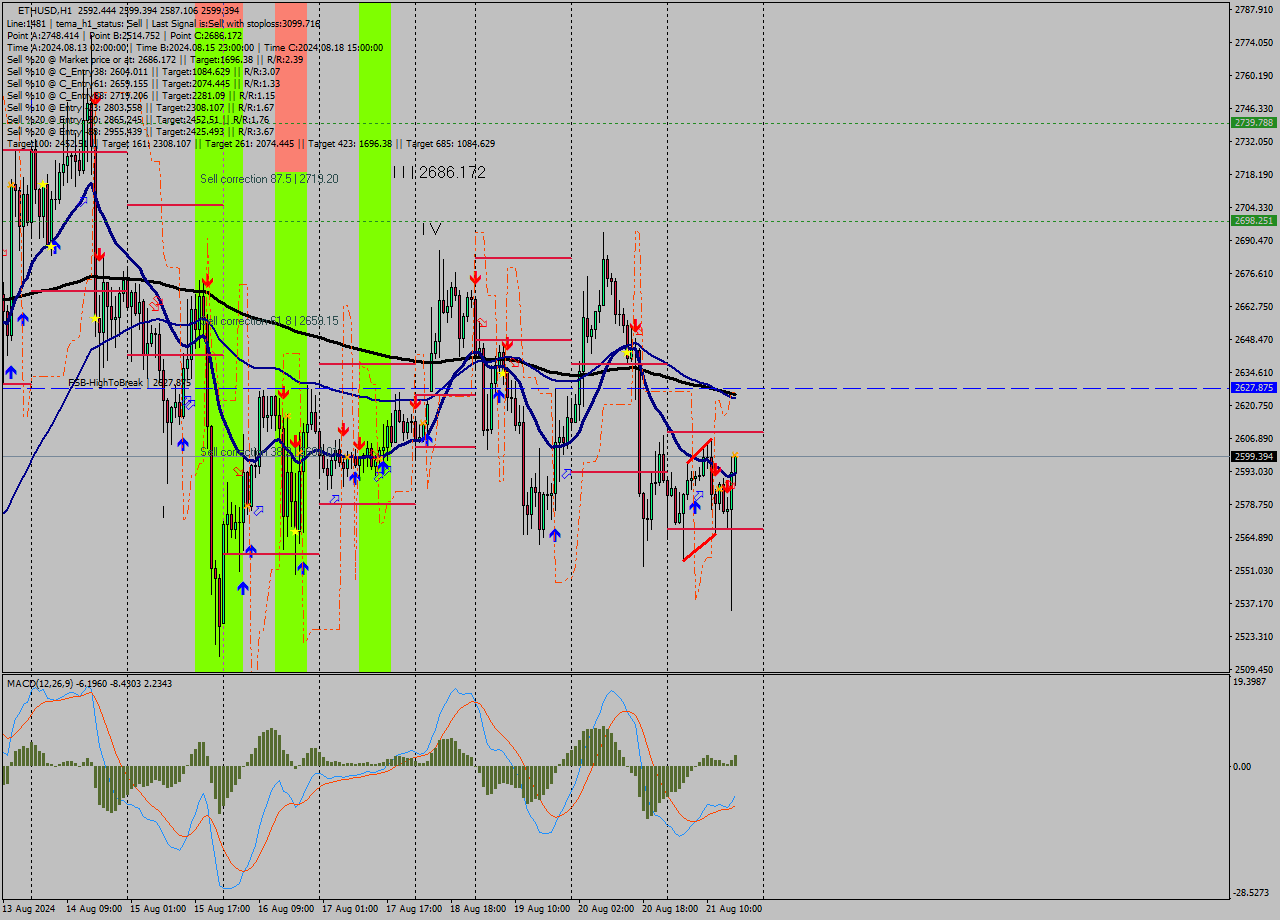The height and width of the screenshot is (920, 1280).
Task: Click the 19 Aug 10:00 time label
Action: [542, 909]
